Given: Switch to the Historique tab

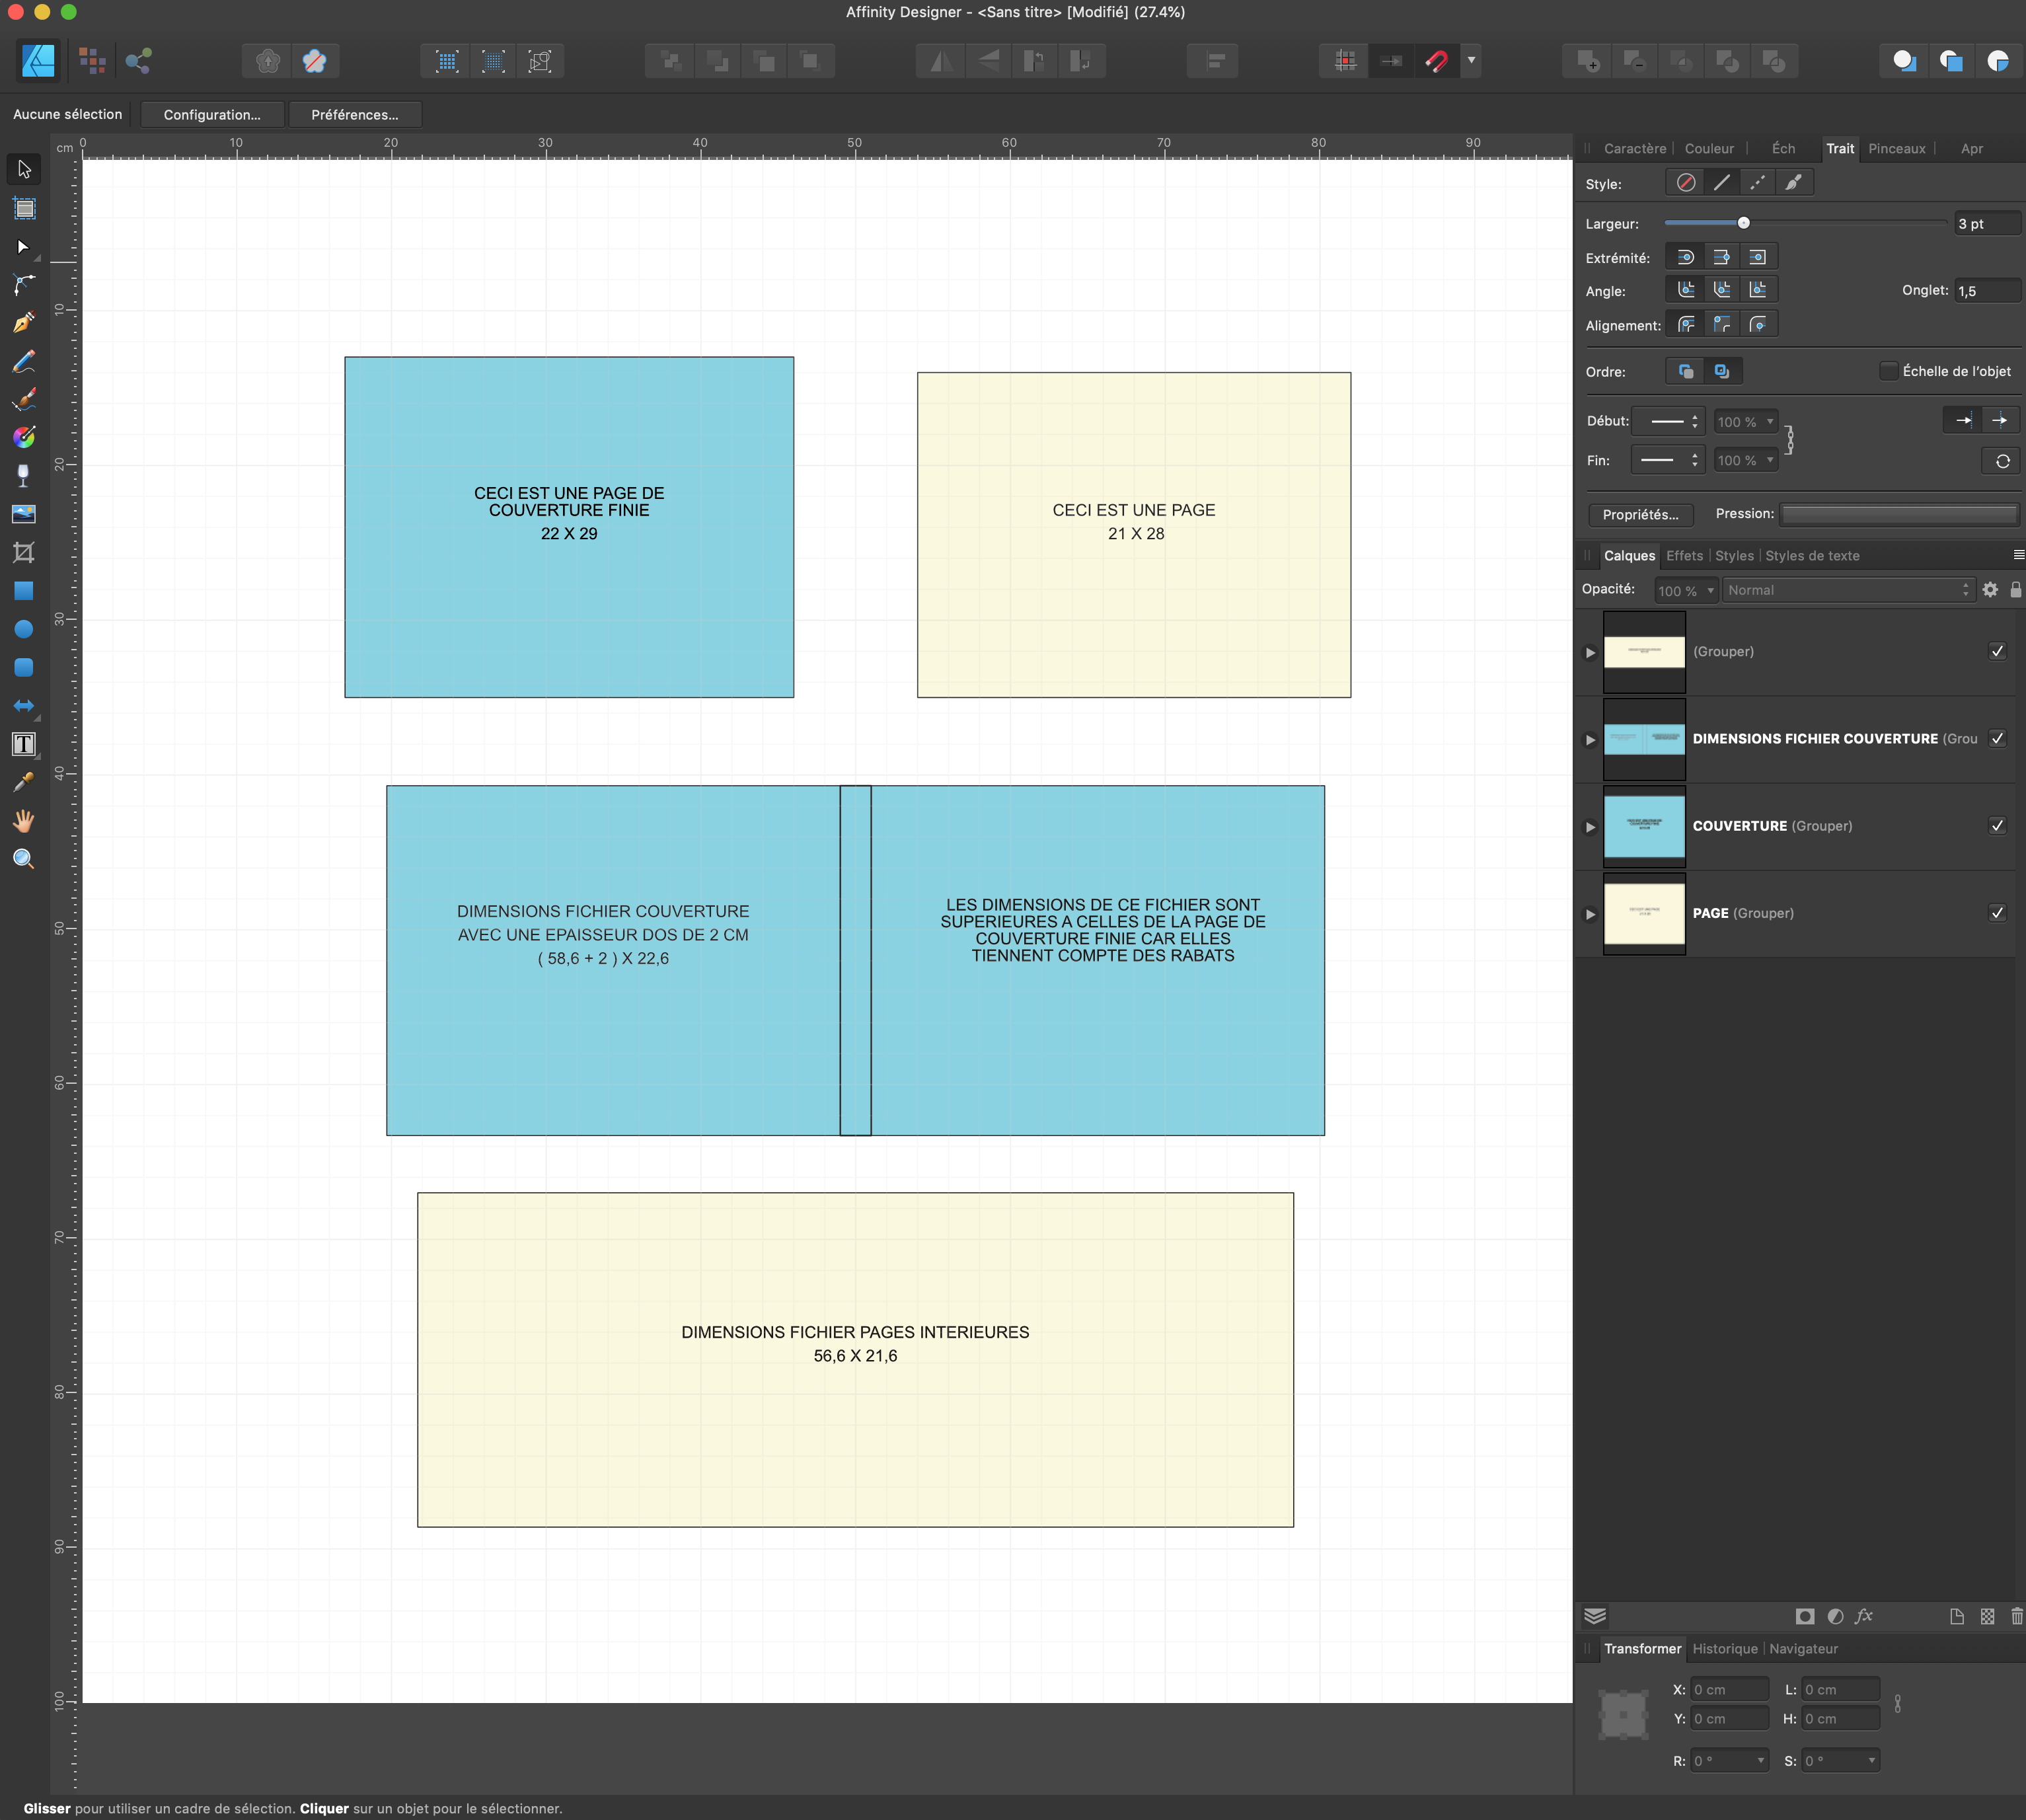Looking at the screenshot, I should (x=1724, y=1649).
